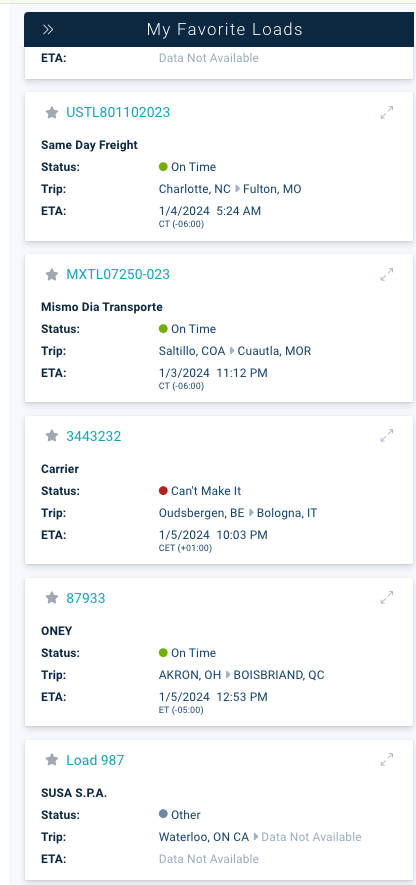The image size is (416, 885).
Task: Toggle favorite star for MXTL07250-023
Action: (52, 274)
